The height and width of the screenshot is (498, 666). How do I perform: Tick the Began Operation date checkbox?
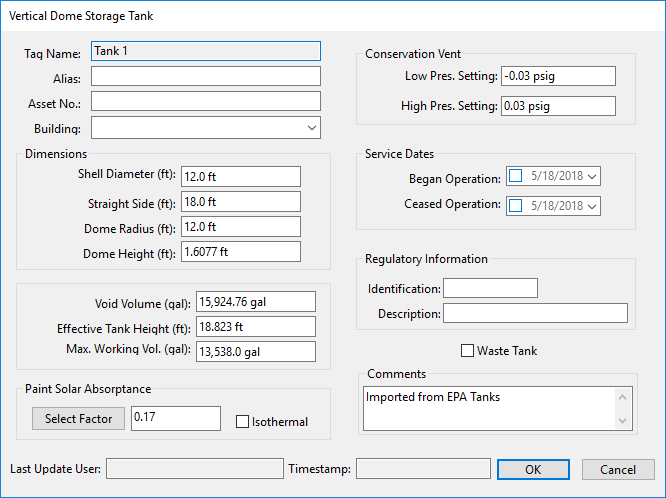[x=515, y=176]
